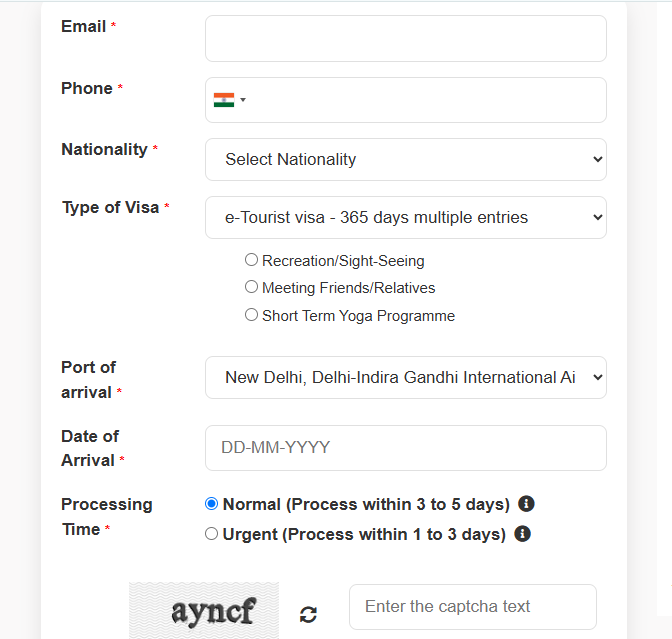Screen dimensions: 672x639
Task: Click into the phone number field
Action: click(x=425, y=100)
